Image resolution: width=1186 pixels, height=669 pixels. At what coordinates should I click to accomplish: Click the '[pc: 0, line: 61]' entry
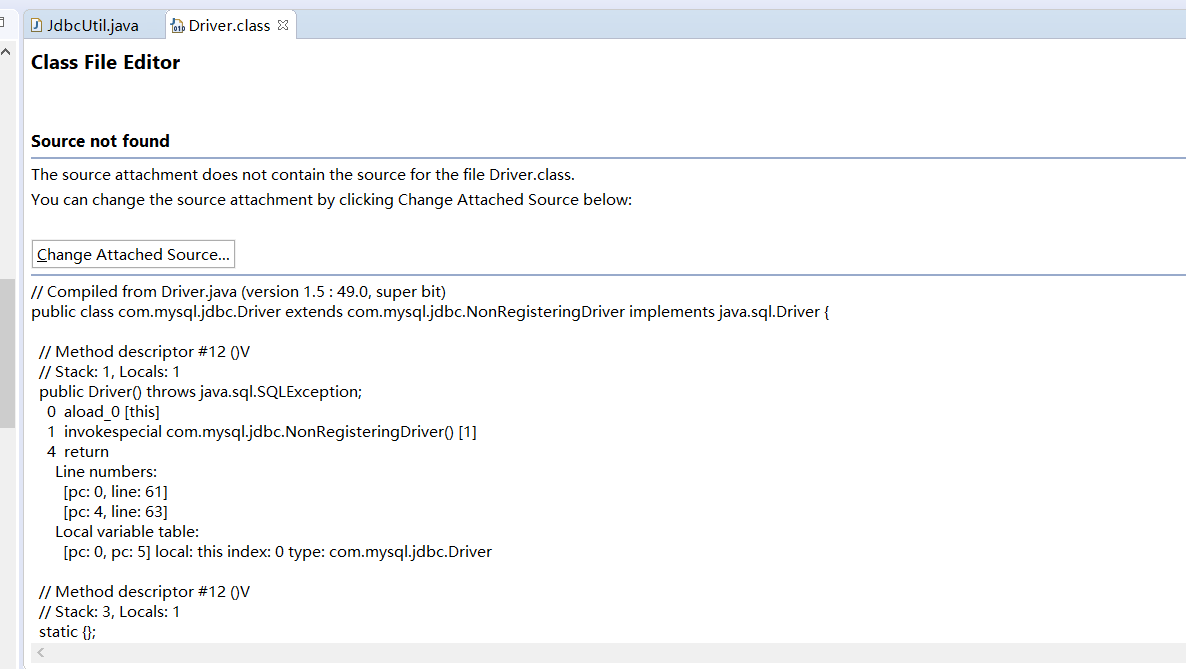tap(116, 492)
